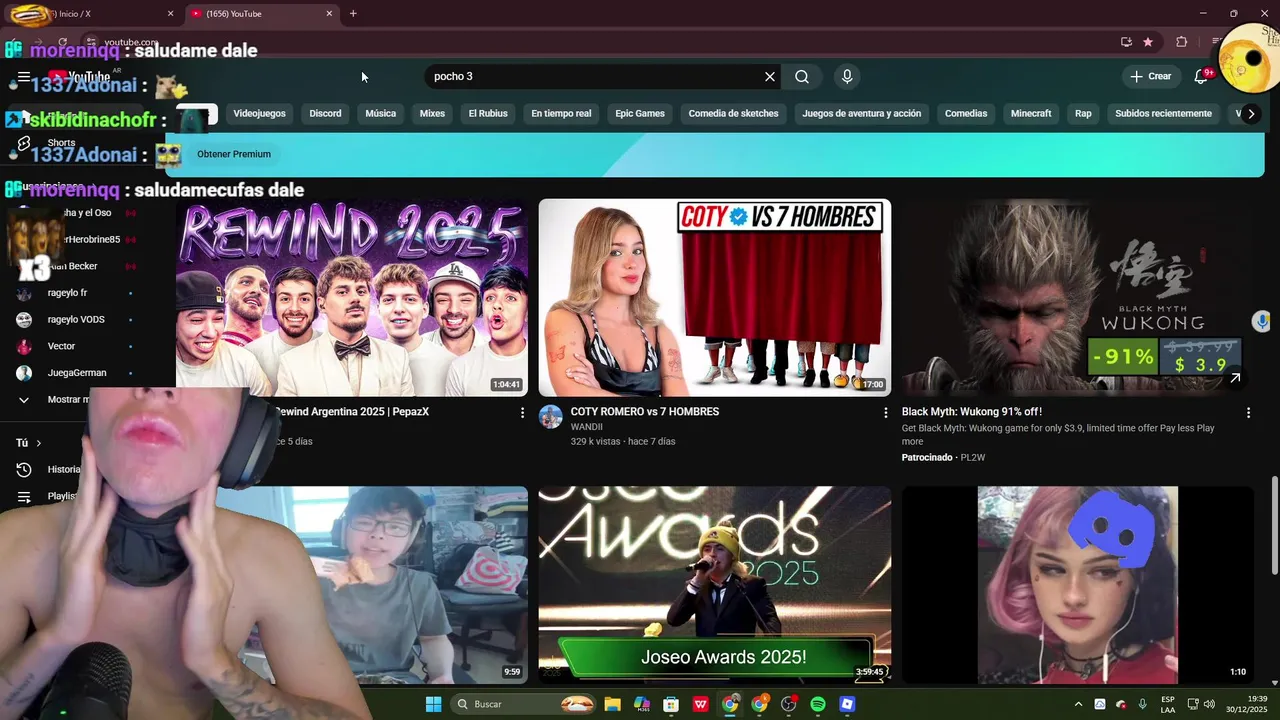Select the Subidos recientemente chip
This screenshot has height=720, width=1280.
pyautogui.click(x=1163, y=113)
